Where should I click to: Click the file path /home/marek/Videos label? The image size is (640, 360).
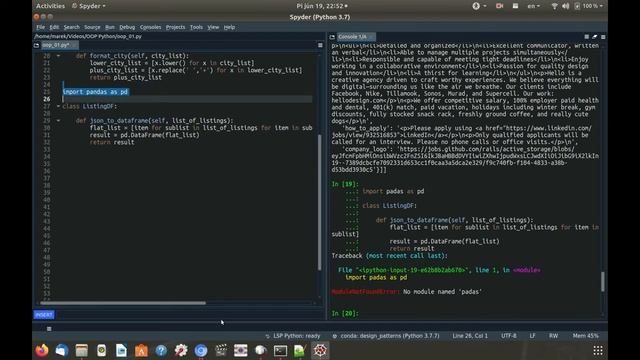(x=88, y=36)
